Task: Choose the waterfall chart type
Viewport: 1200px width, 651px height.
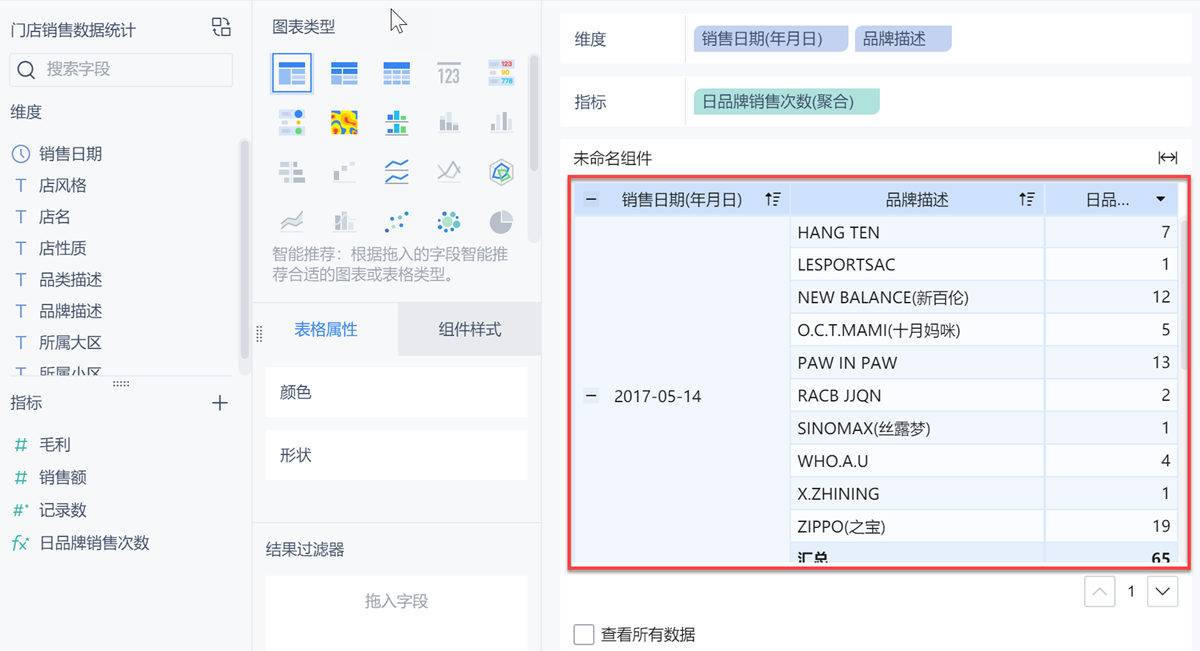Action: click(344, 172)
